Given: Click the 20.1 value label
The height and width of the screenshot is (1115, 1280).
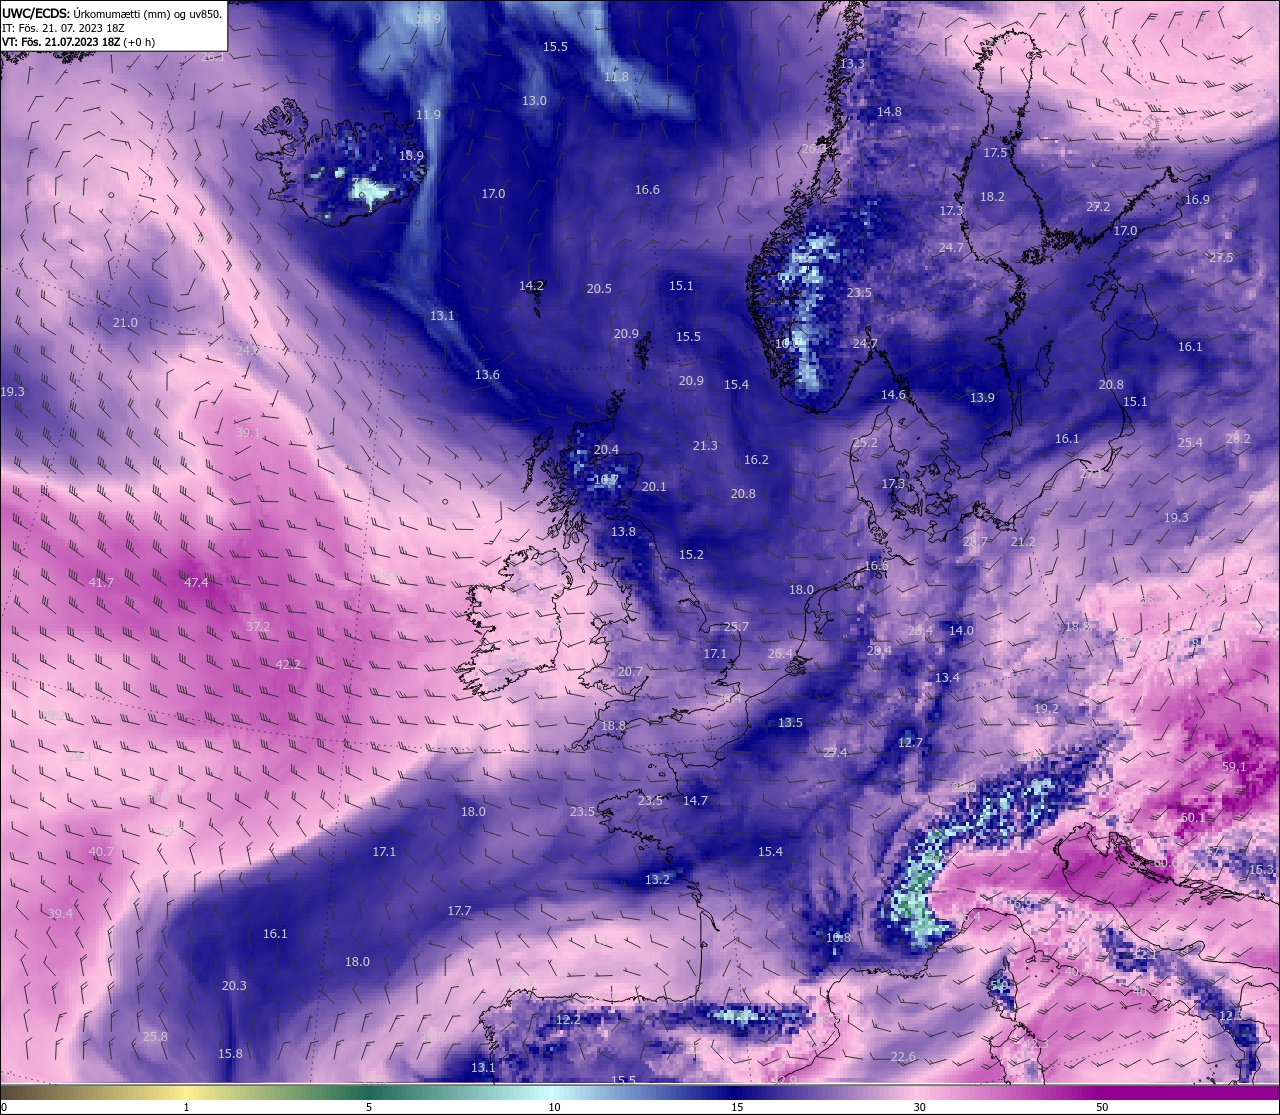Looking at the screenshot, I should pos(654,487).
